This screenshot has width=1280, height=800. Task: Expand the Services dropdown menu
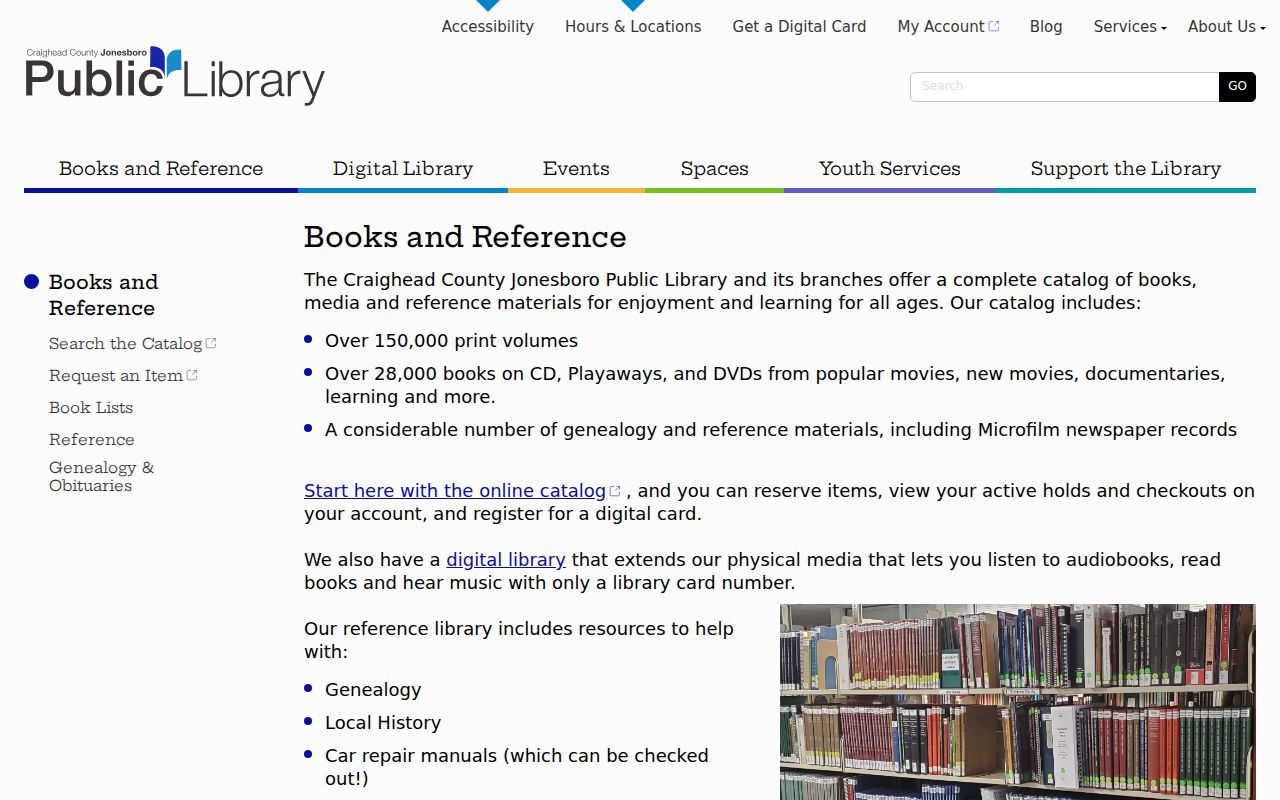(1130, 27)
